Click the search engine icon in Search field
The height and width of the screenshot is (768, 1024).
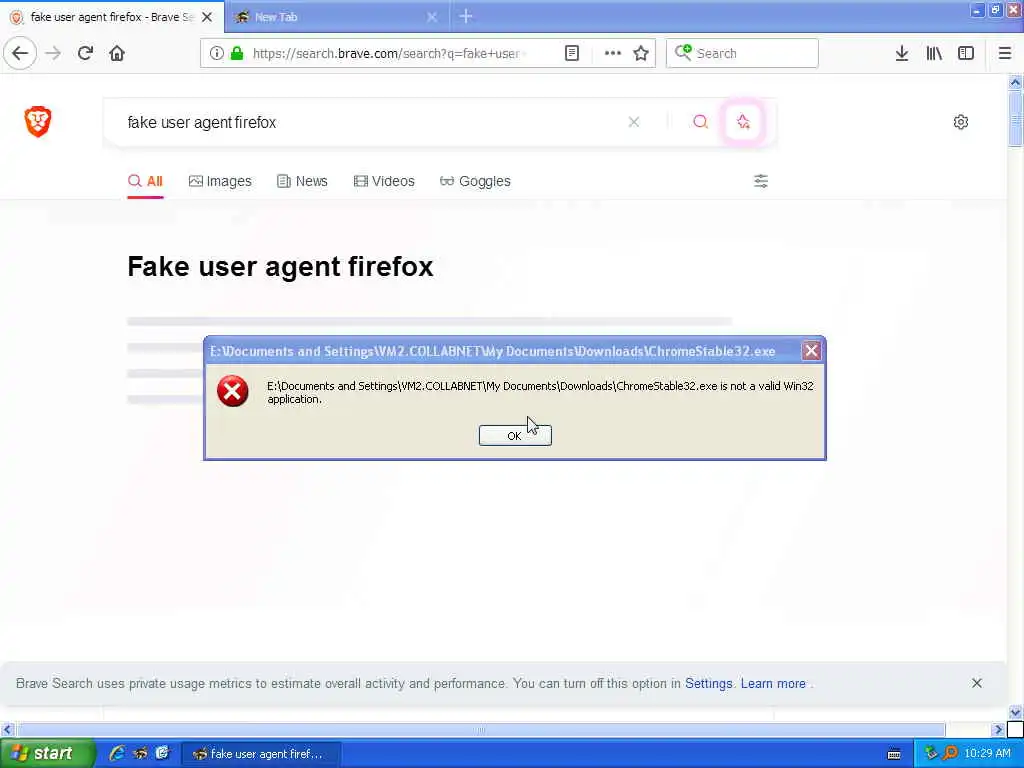pos(683,52)
